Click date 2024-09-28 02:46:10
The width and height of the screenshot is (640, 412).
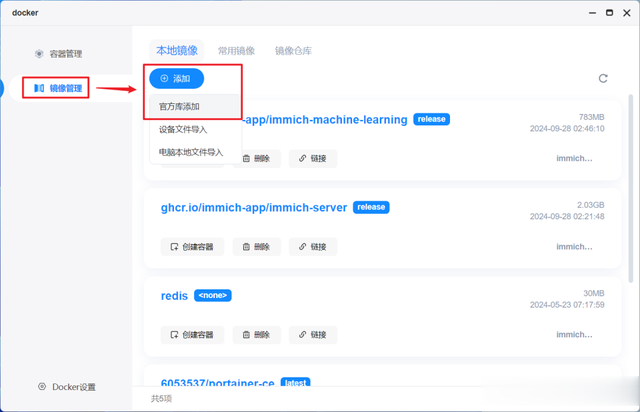click(x=567, y=129)
